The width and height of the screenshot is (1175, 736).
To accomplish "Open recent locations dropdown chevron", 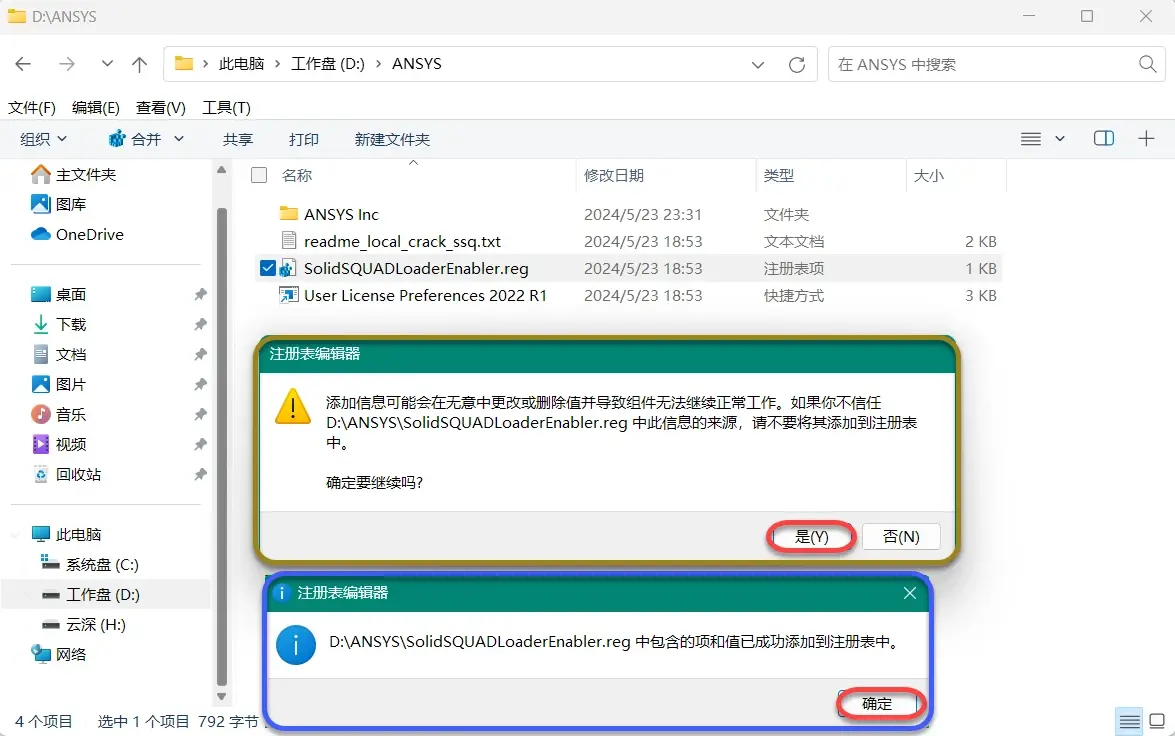I will click(107, 64).
